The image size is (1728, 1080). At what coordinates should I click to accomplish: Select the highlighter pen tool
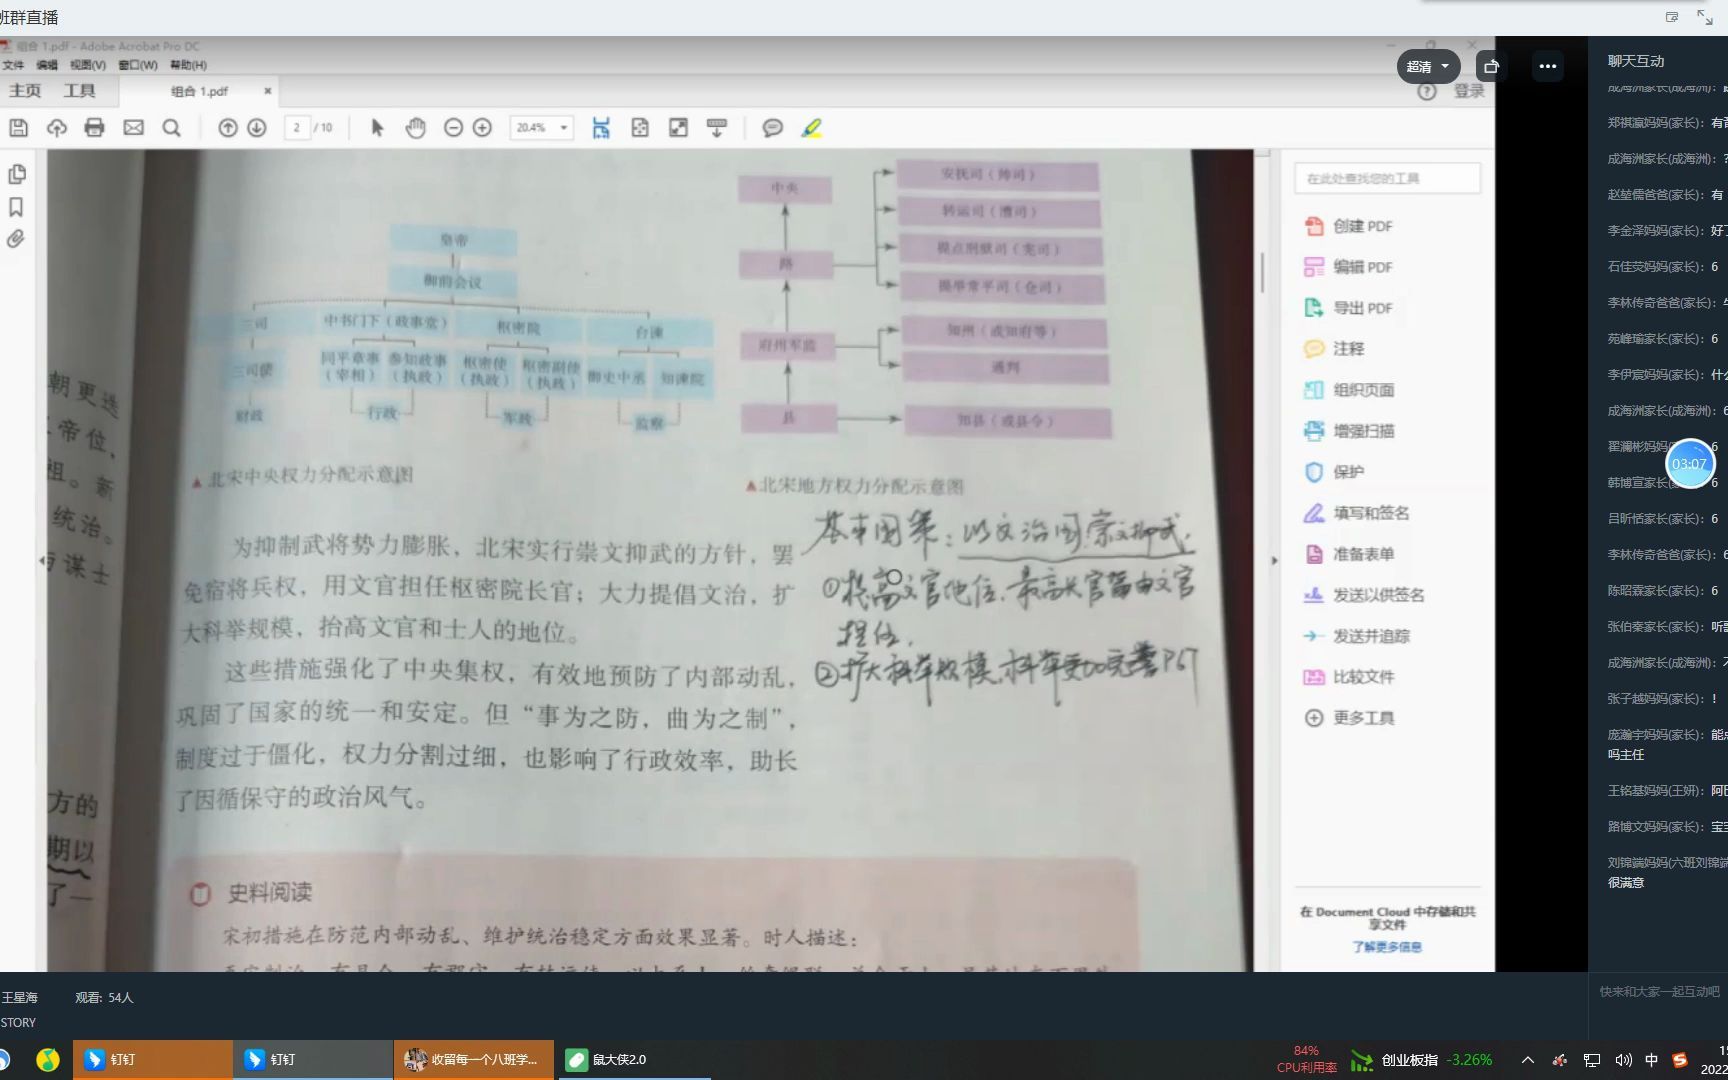tap(811, 128)
